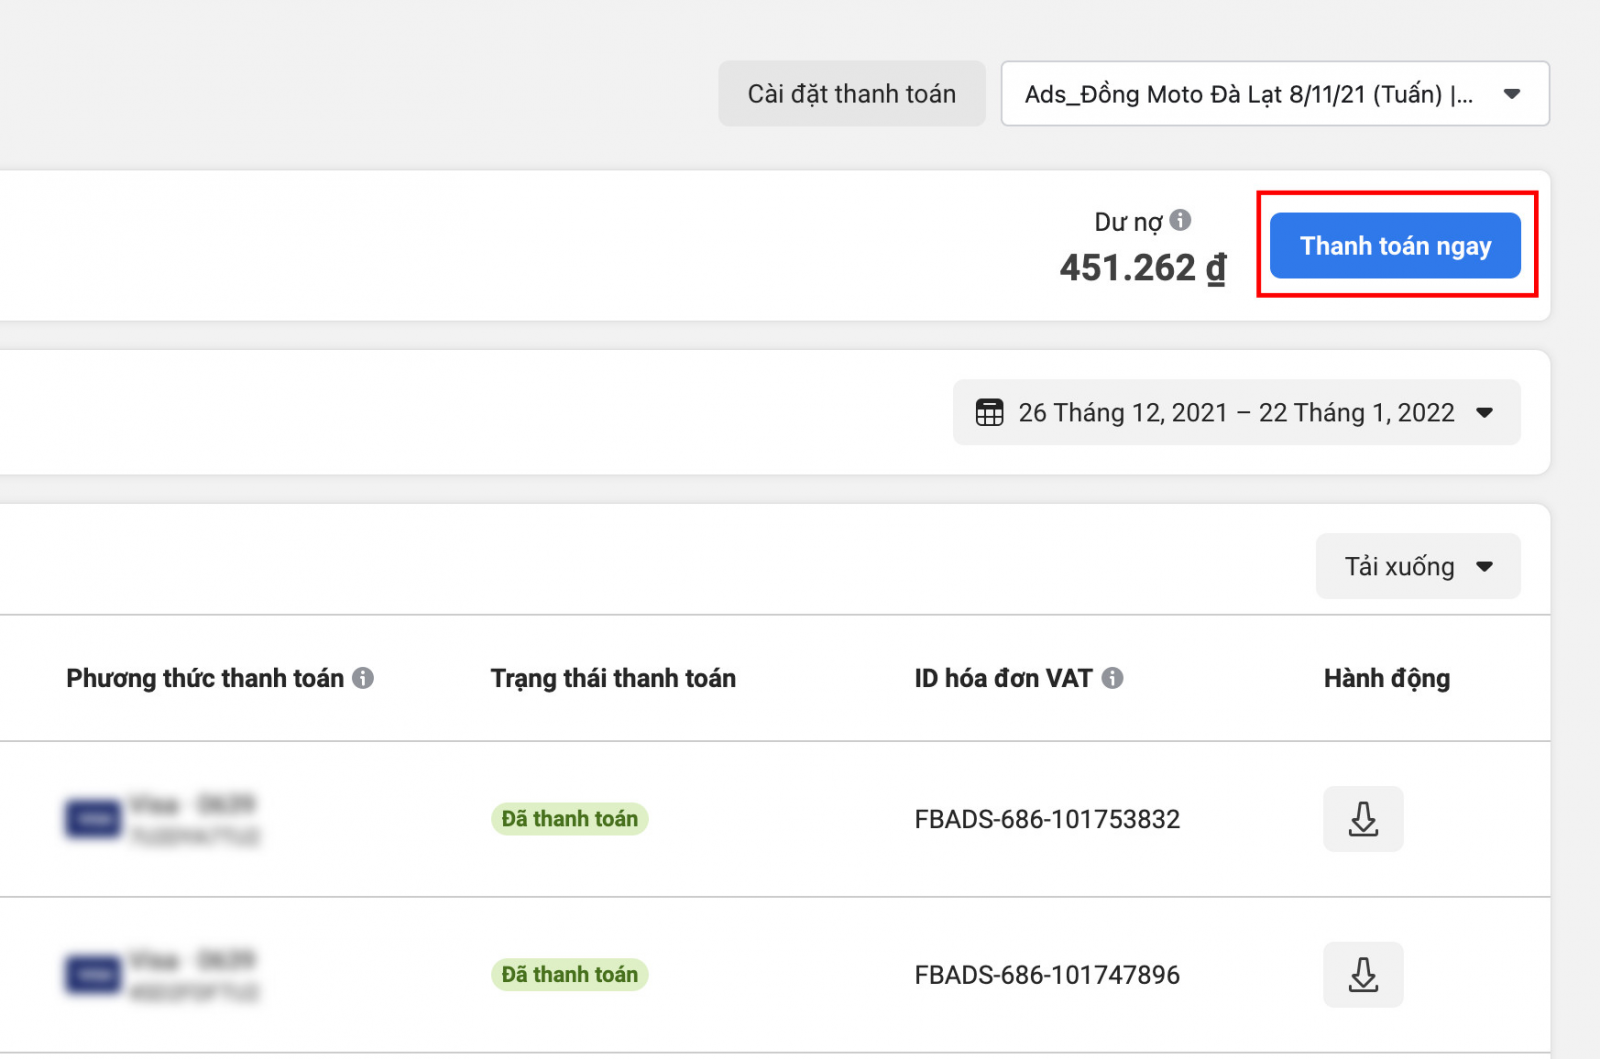Click the info icon beside Phương thức thanh toán

(x=364, y=678)
